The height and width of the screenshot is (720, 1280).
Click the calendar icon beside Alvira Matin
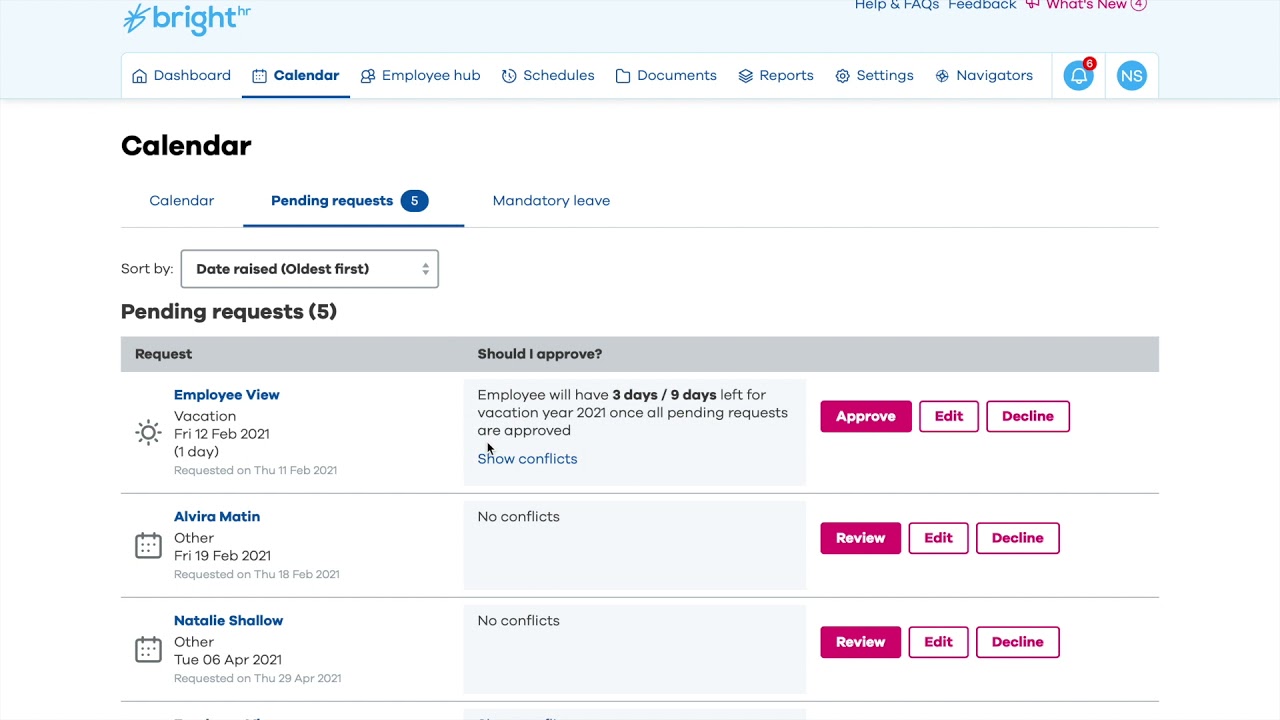click(x=148, y=545)
